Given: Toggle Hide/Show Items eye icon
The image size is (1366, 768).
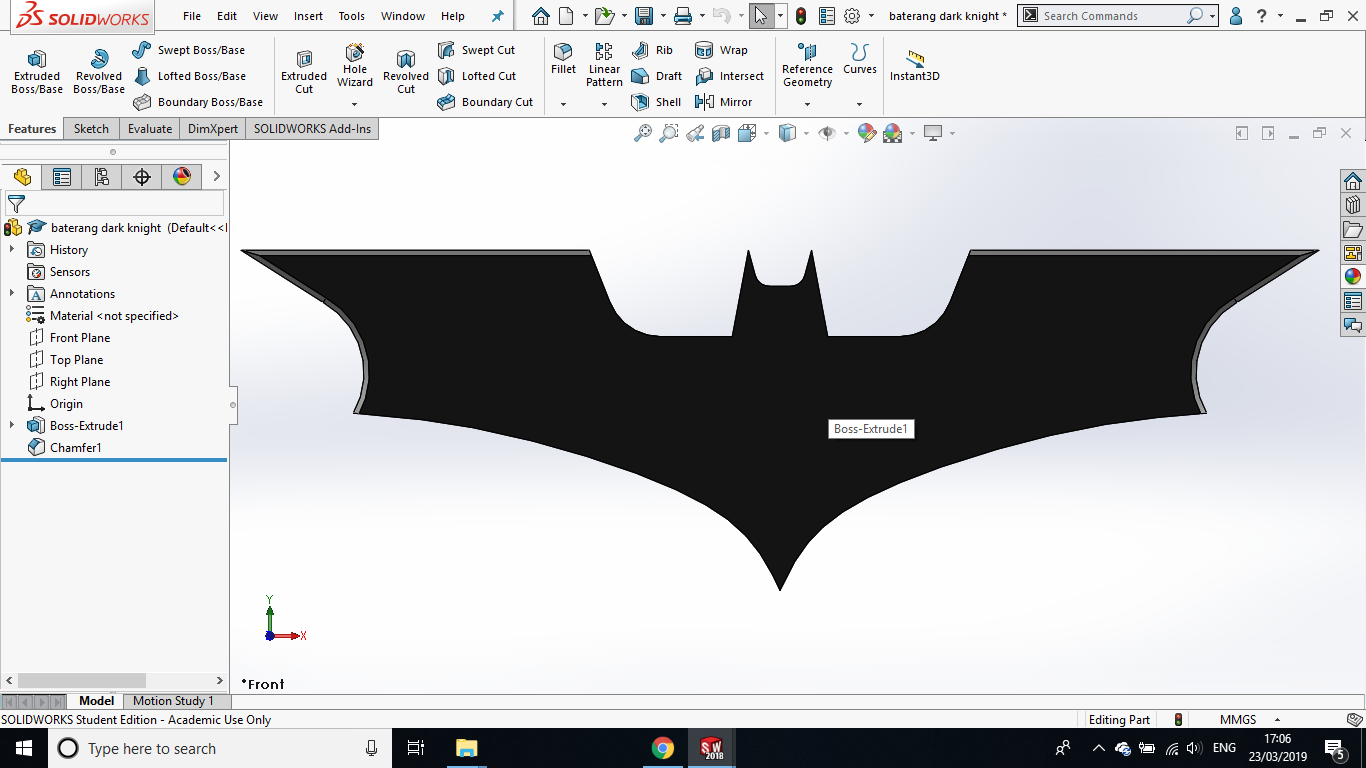Looking at the screenshot, I should tap(827, 133).
